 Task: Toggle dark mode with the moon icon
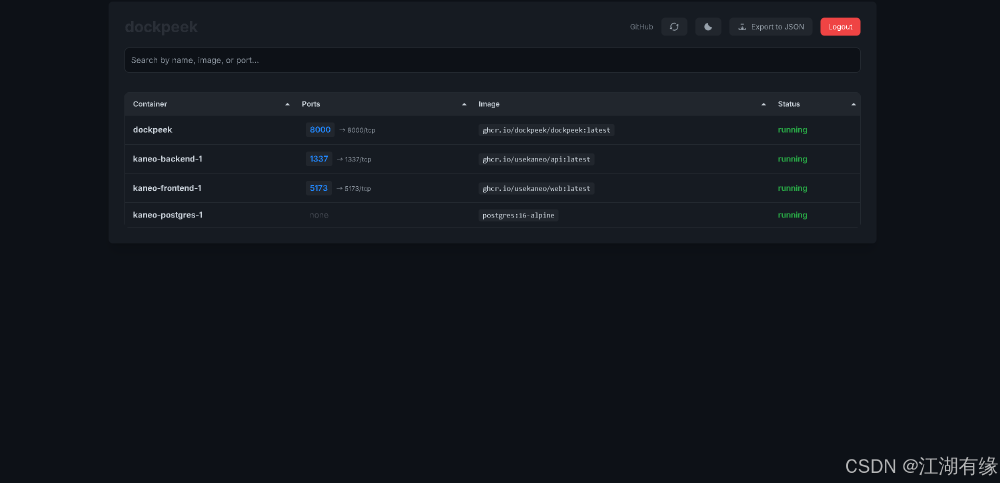point(708,27)
